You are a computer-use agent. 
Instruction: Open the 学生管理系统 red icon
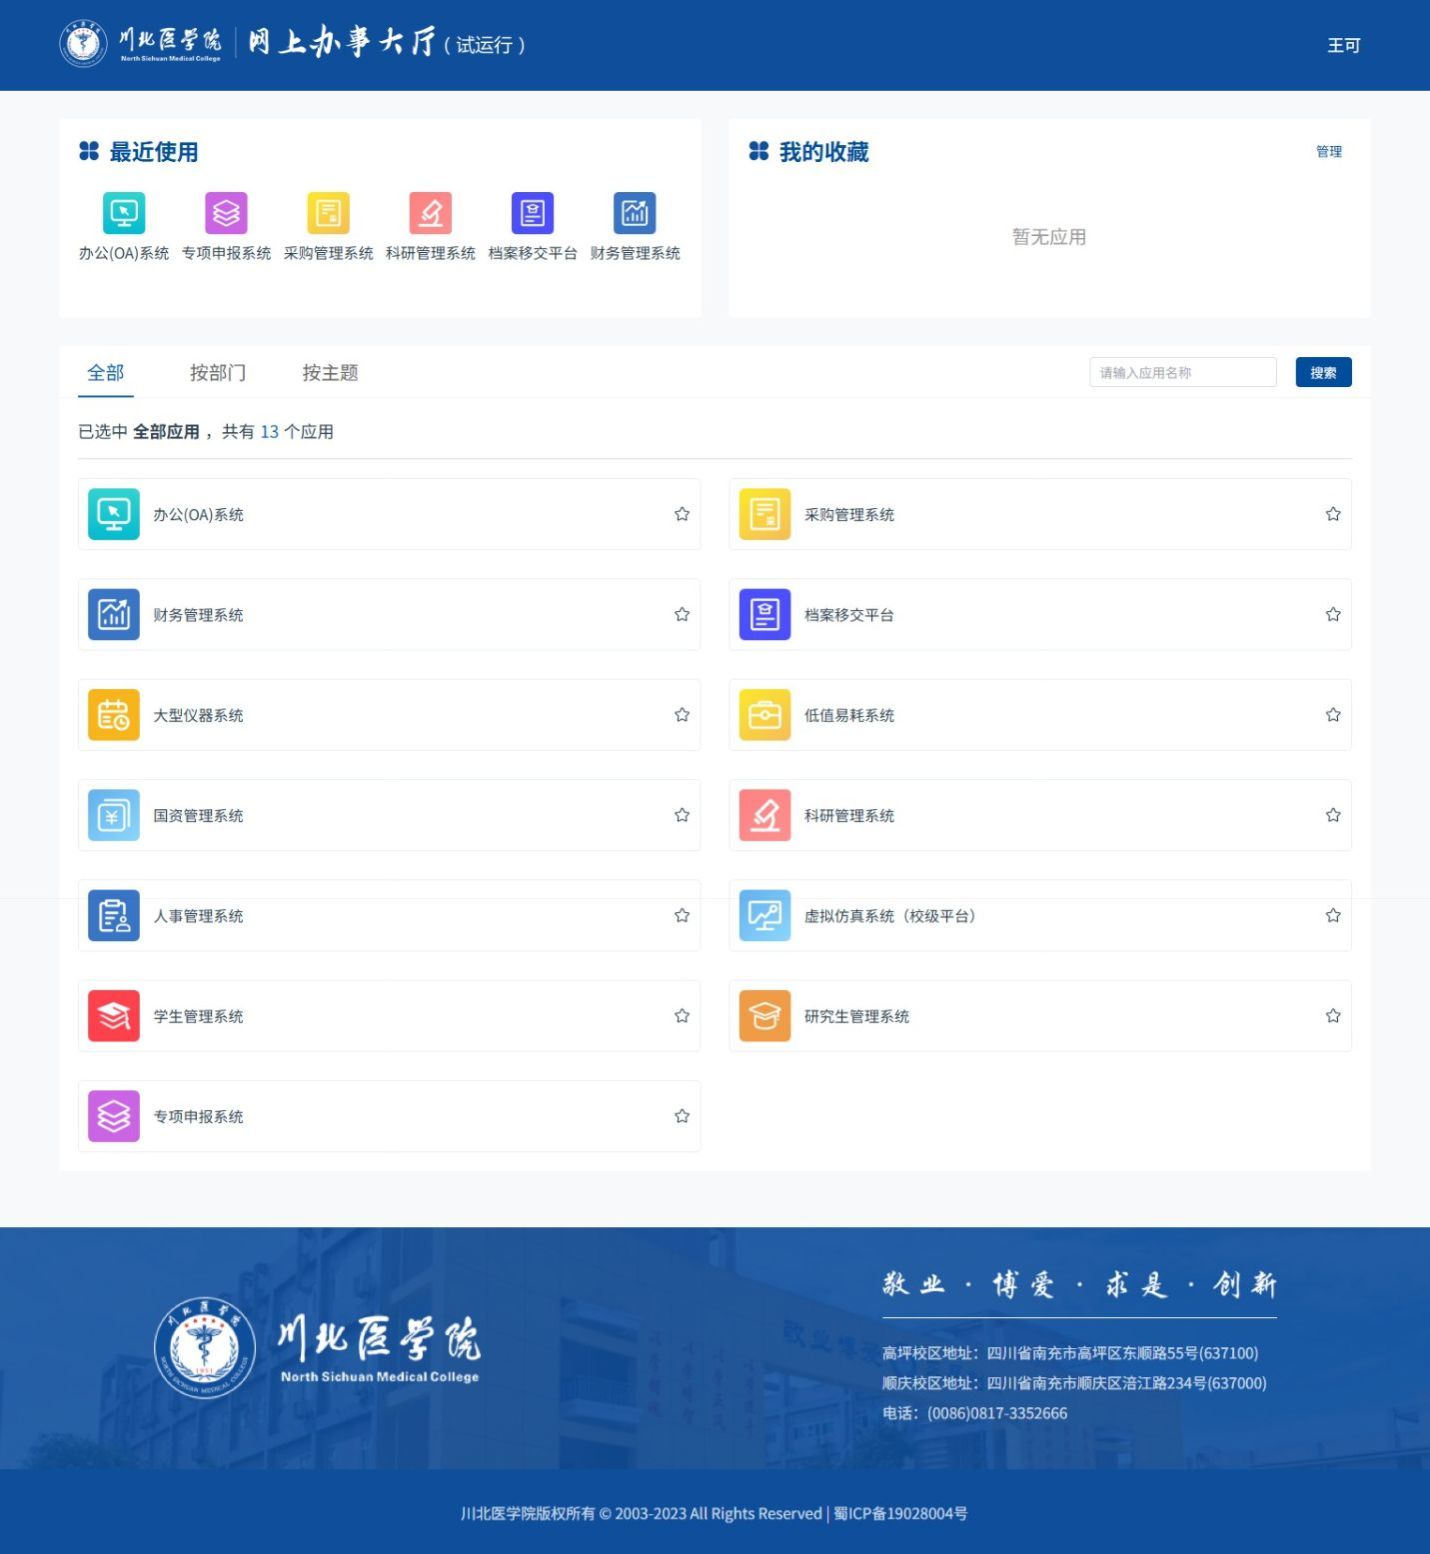tap(114, 1016)
